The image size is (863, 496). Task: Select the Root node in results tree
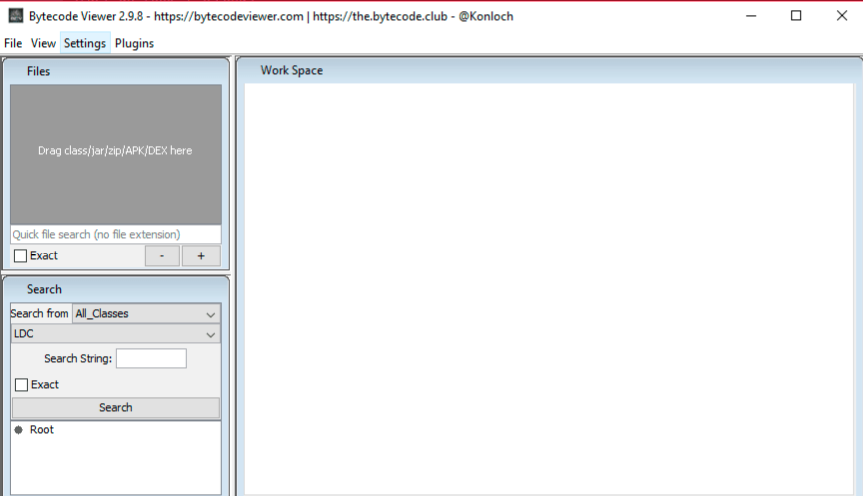click(x=42, y=430)
